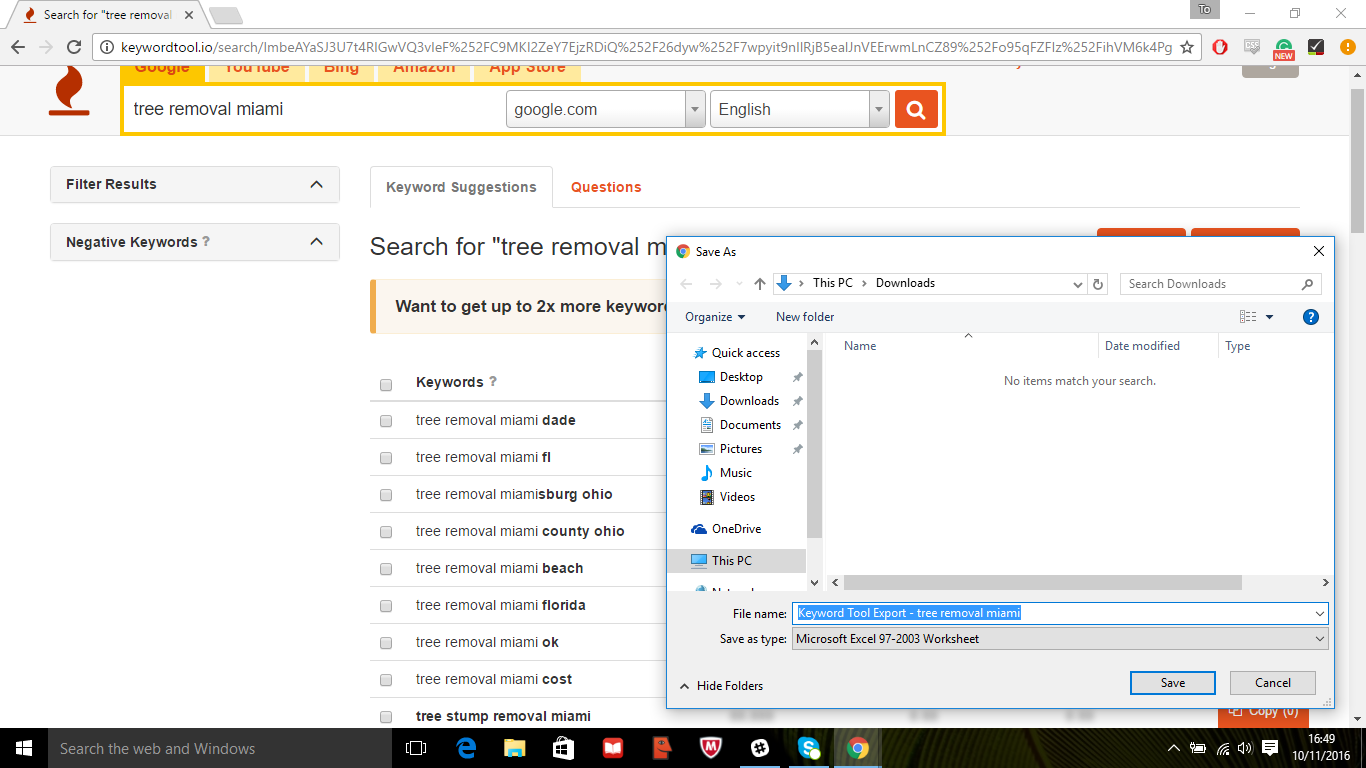This screenshot has width=1366, height=768.
Task: Go back in Chrome browser
Action: pos(18,47)
